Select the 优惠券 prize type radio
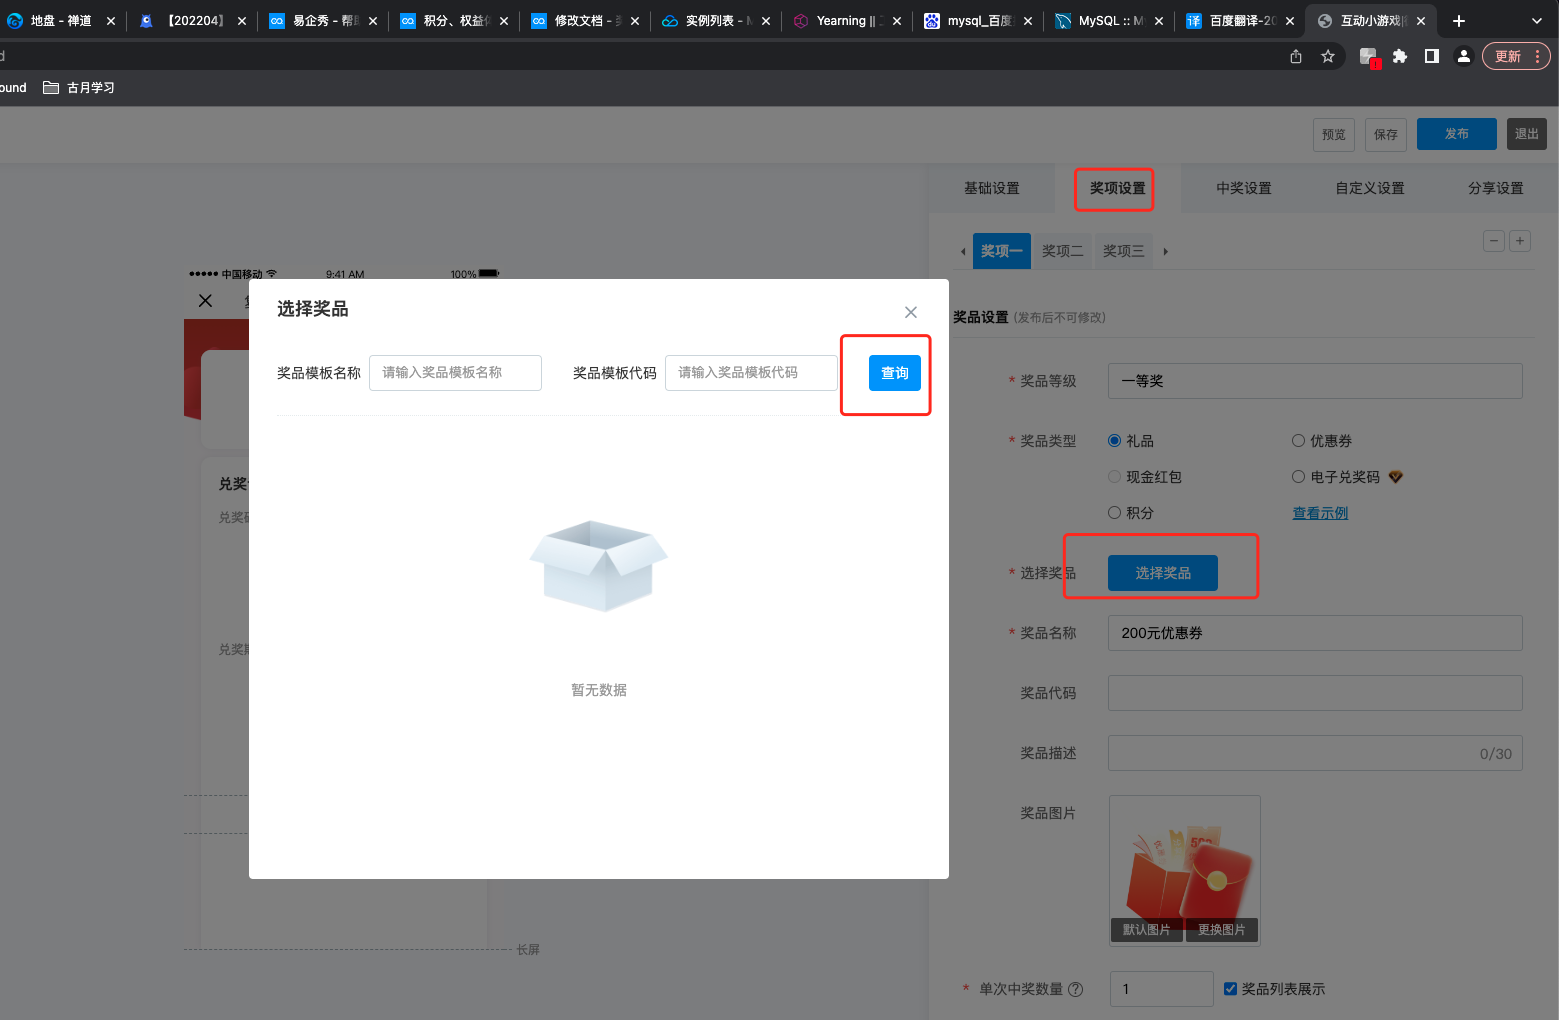The image size is (1559, 1020). click(1298, 441)
